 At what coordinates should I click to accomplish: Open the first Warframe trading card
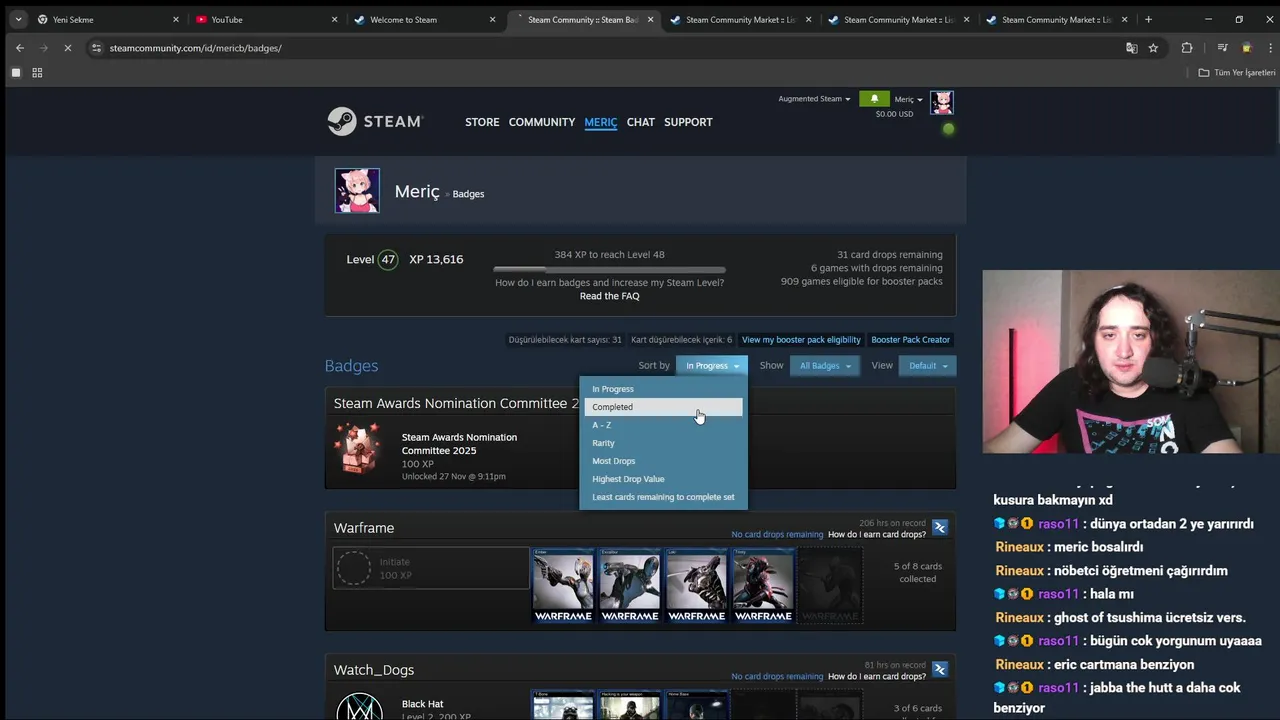pyautogui.click(x=563, y=585)
